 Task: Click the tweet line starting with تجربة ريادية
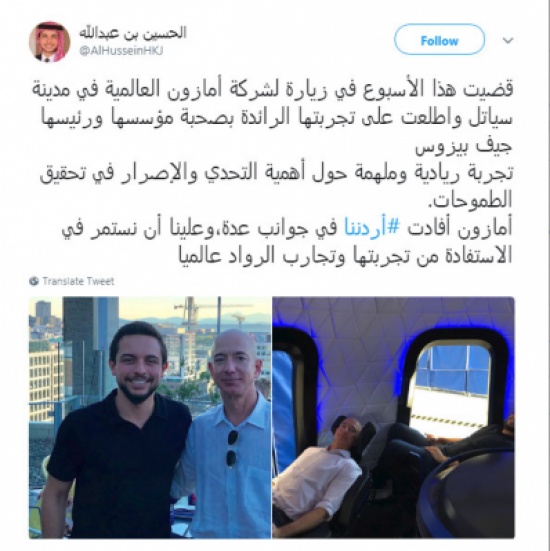(x=276, y=172)
